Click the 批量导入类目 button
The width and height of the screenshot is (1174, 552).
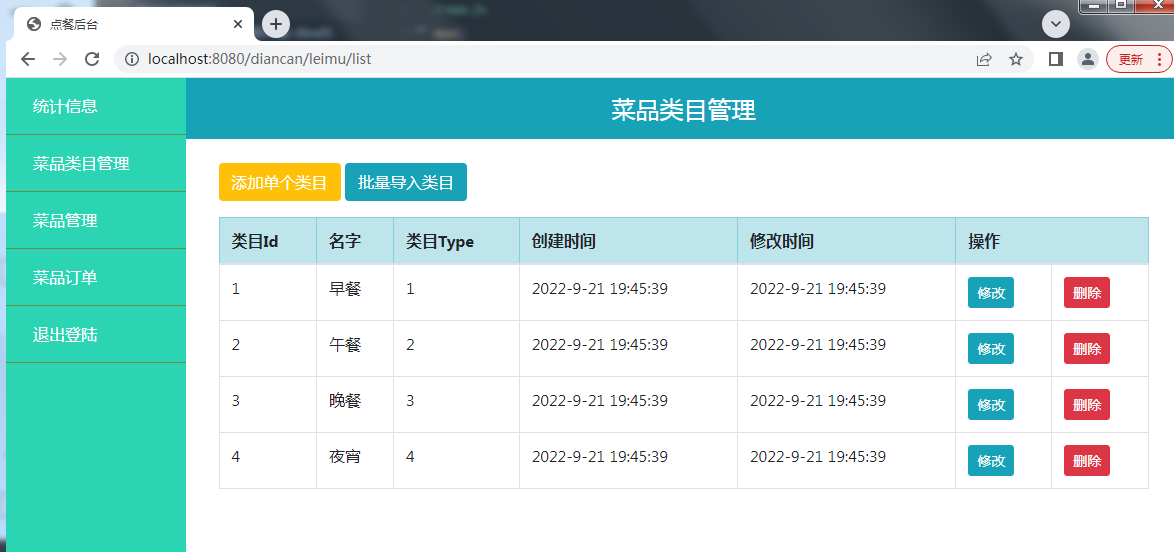406,182
